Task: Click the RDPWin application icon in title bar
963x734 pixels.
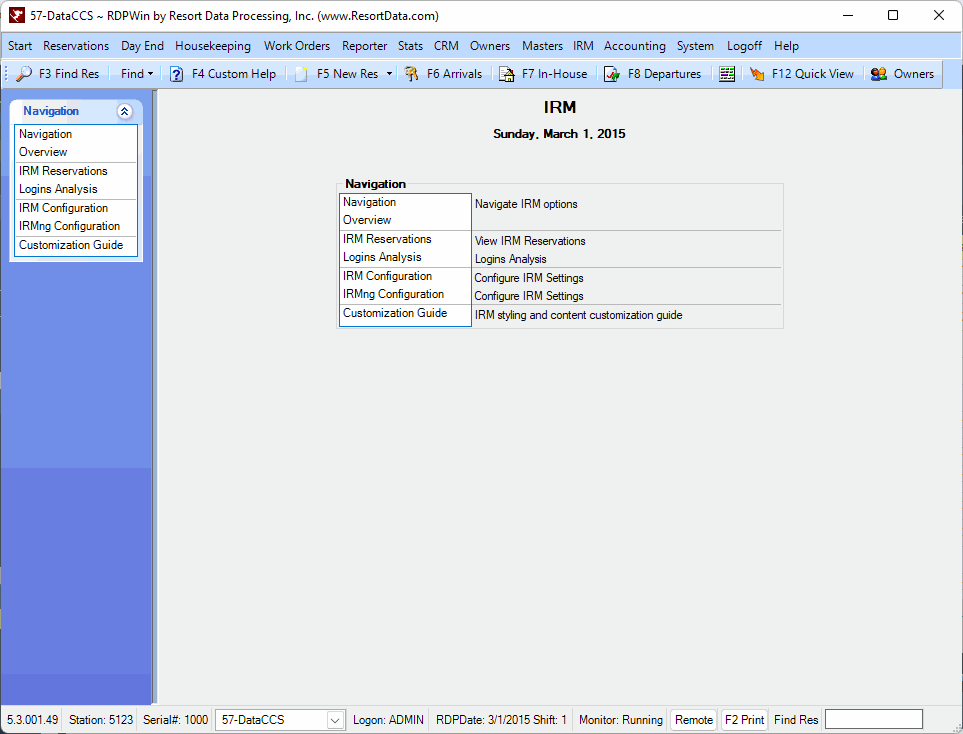Action: tap(17, 15)
